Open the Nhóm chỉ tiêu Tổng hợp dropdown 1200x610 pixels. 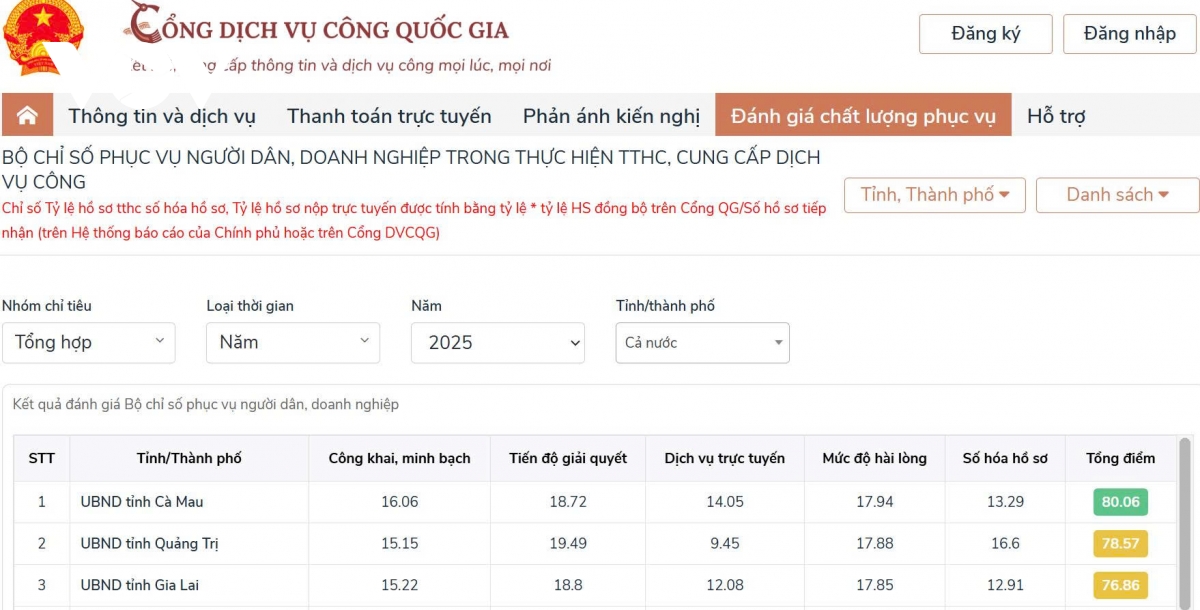[88, 342]
